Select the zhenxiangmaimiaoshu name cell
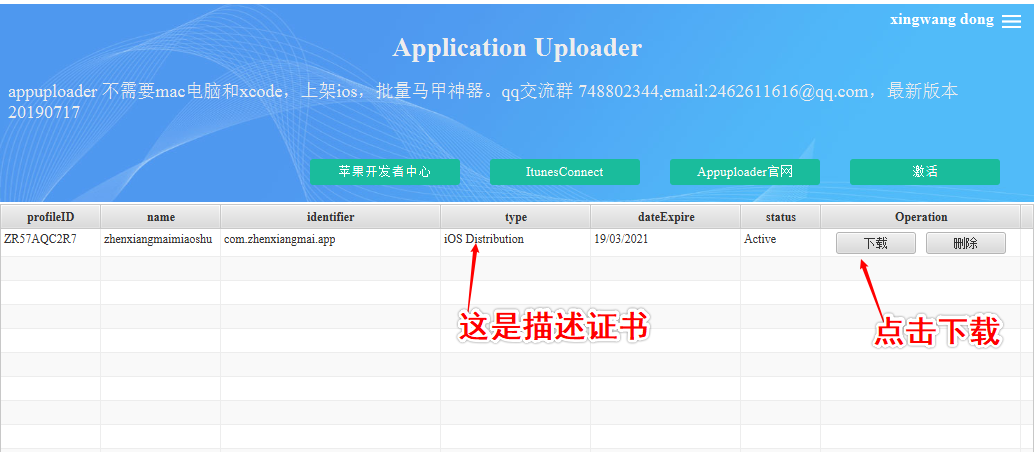 [161, 243]
